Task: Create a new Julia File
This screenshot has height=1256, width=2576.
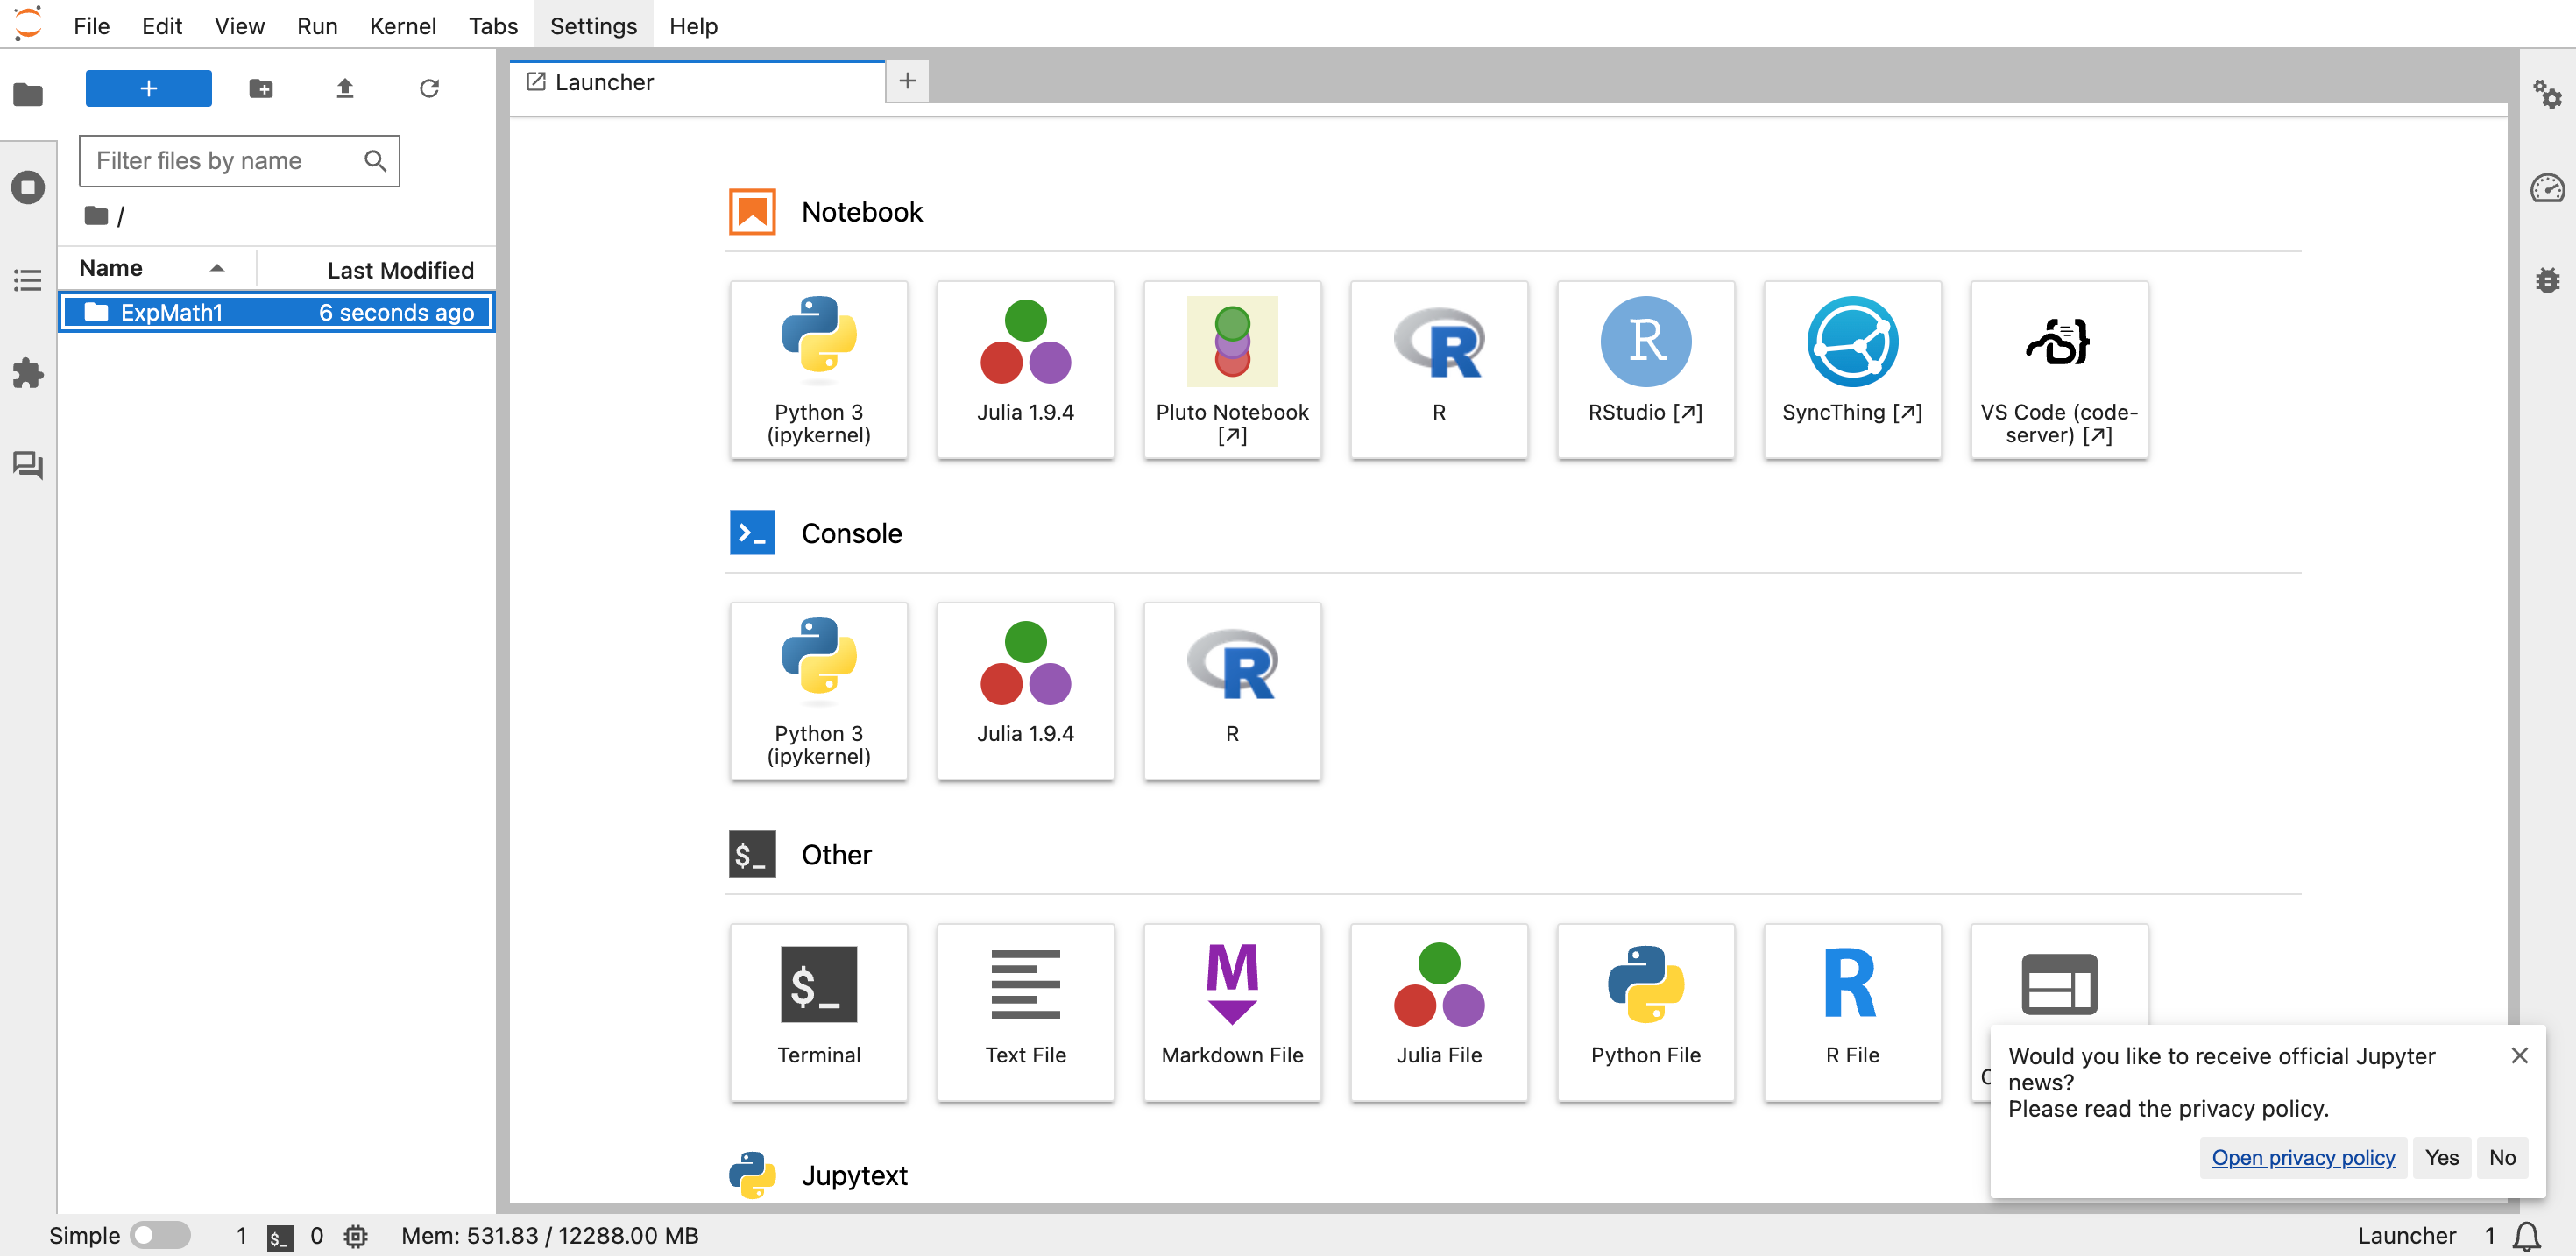Action: (1439, 1012)
